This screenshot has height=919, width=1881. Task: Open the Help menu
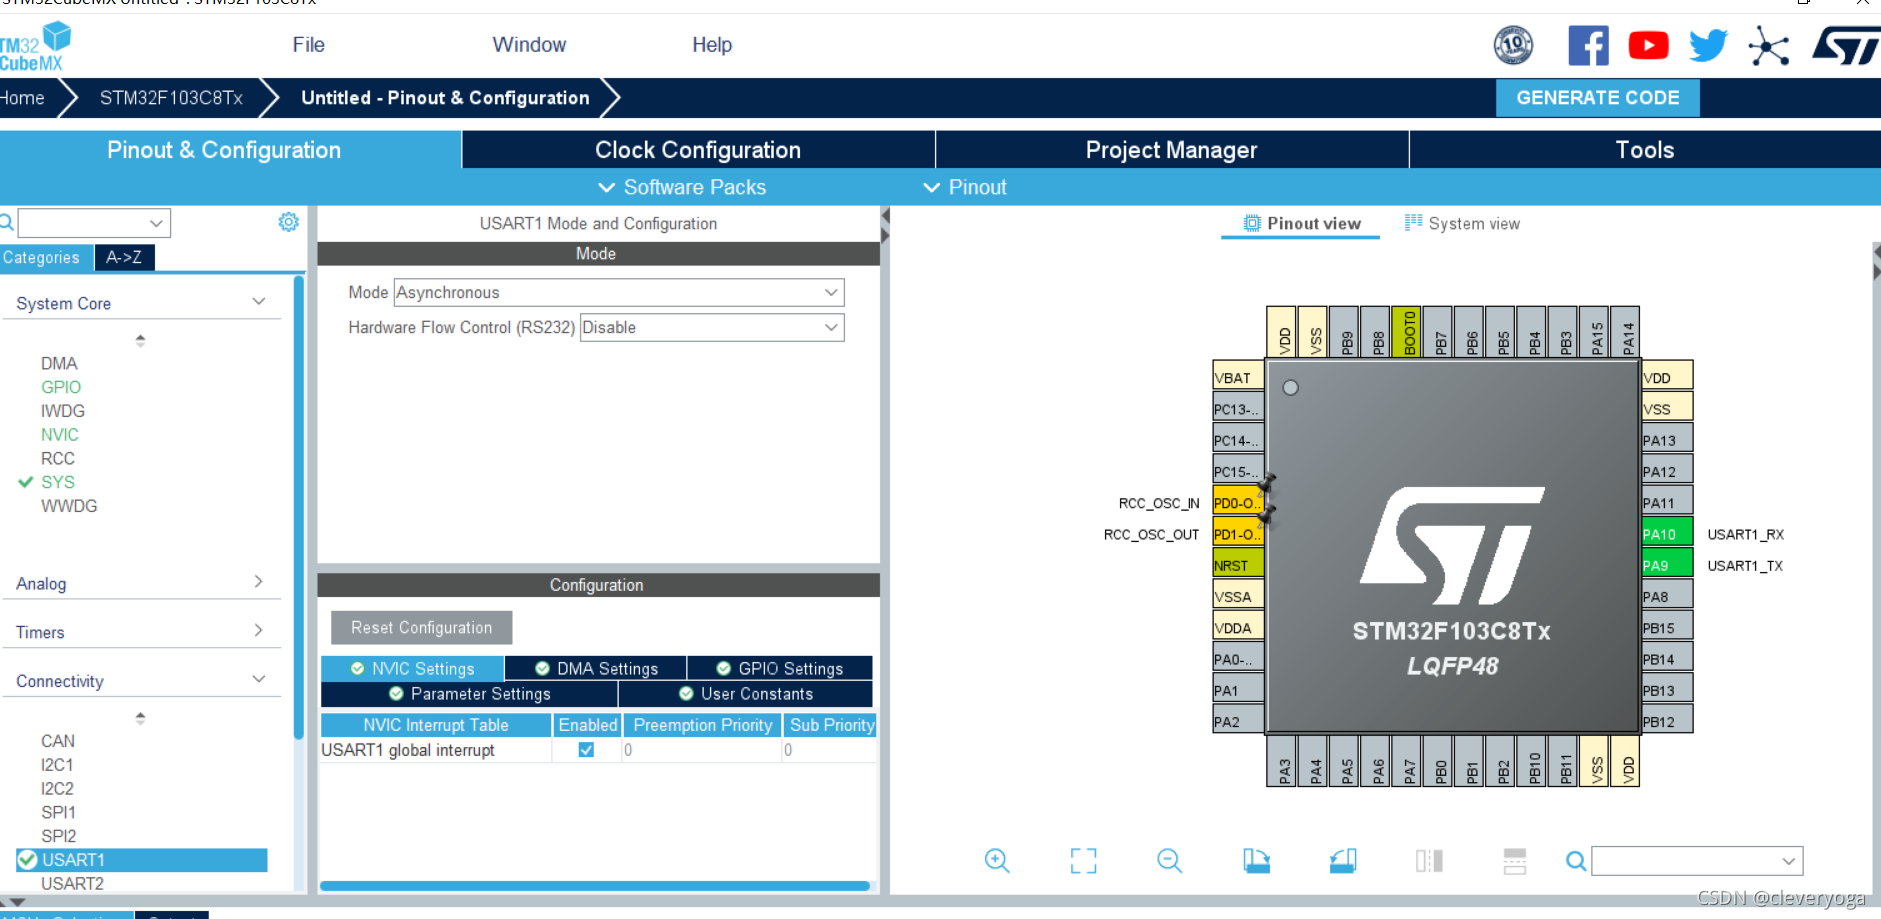[712, 44]
